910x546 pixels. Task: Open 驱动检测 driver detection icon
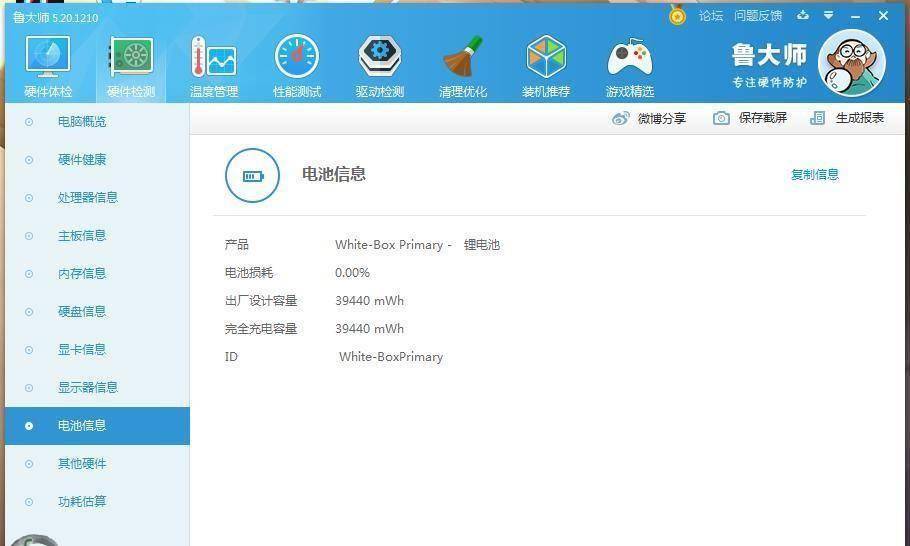[380, 56]
